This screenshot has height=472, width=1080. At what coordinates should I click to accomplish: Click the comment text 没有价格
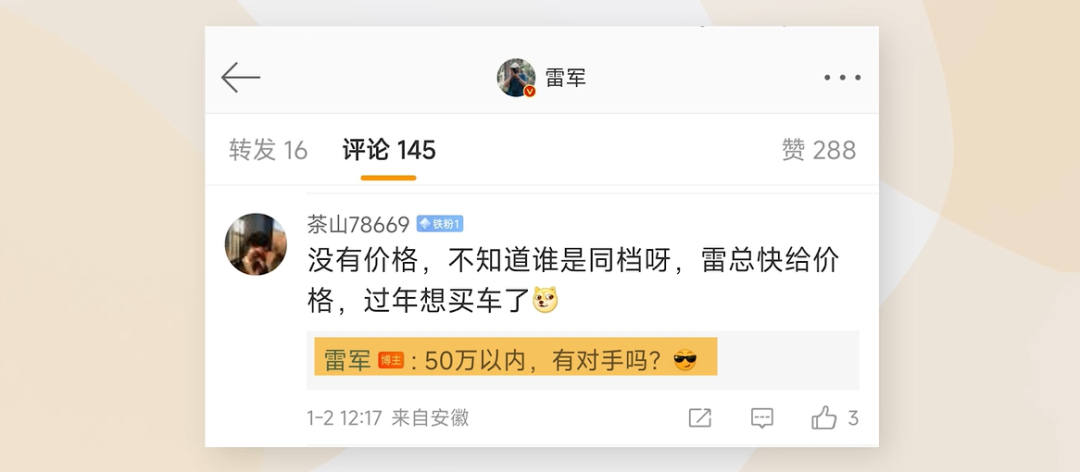362,262
